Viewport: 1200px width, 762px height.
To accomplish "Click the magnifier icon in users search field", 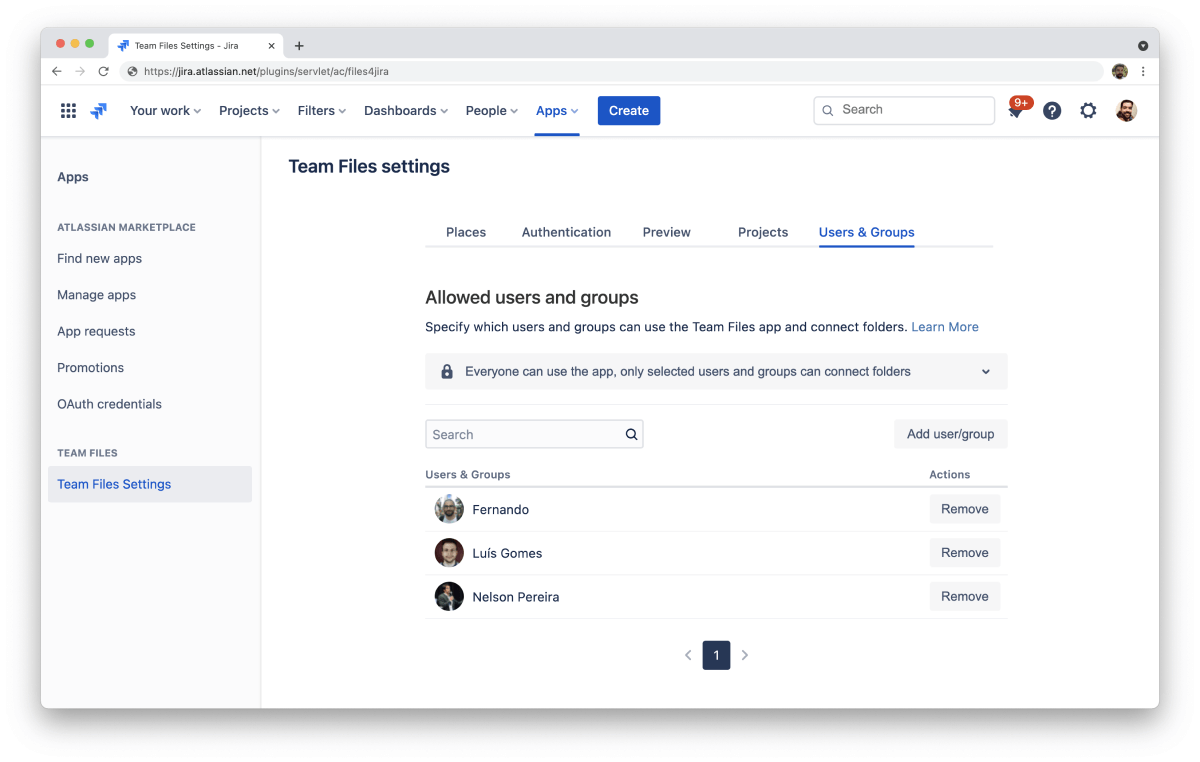I will [x=631, y=434].
